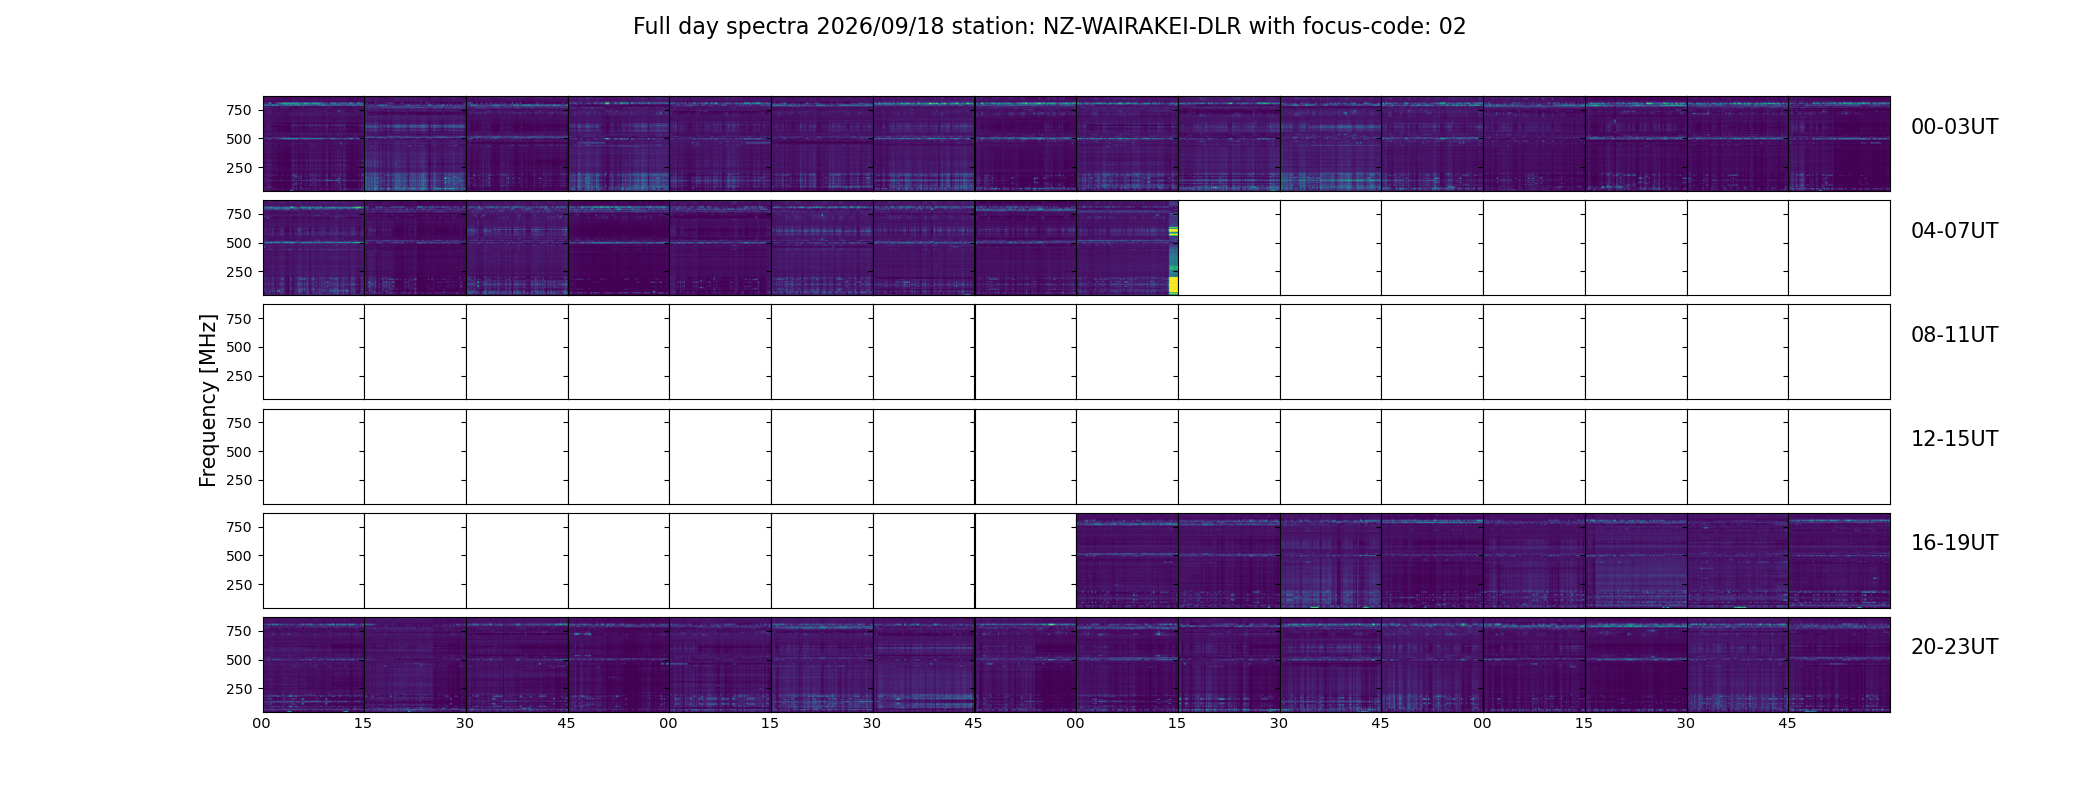Viewport: 2100px width, 800px height.
Task: Select the 00-03UT row label
Action: 1954,127
